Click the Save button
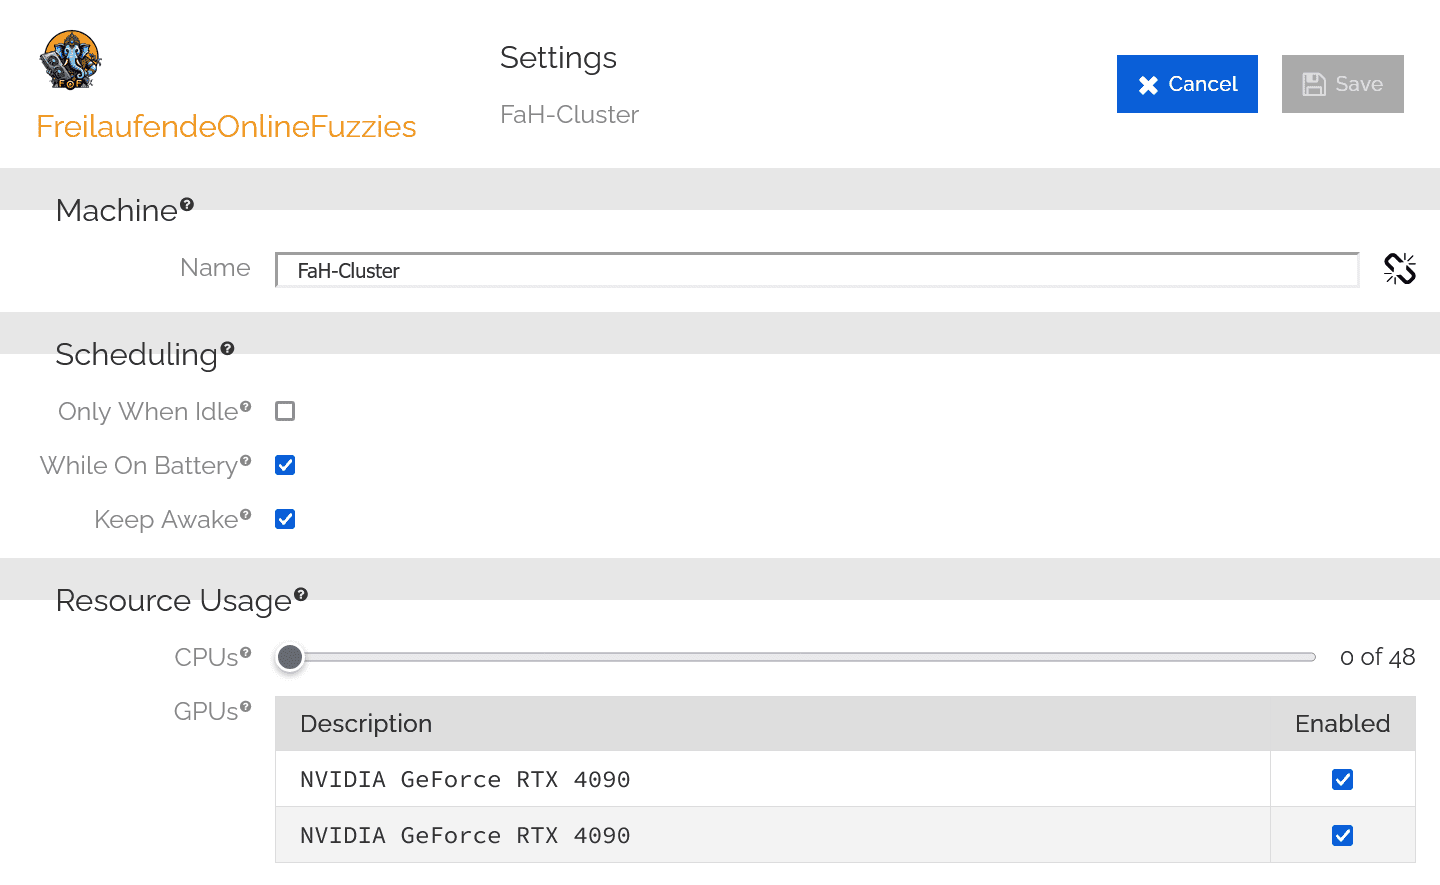The width and height of the screenshot is (1440, 885). [1342, 84]
